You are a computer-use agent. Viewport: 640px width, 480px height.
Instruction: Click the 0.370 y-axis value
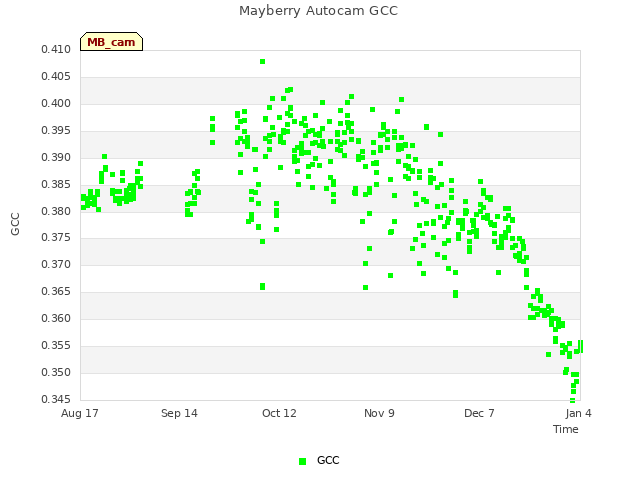click(x=56, y=264)
